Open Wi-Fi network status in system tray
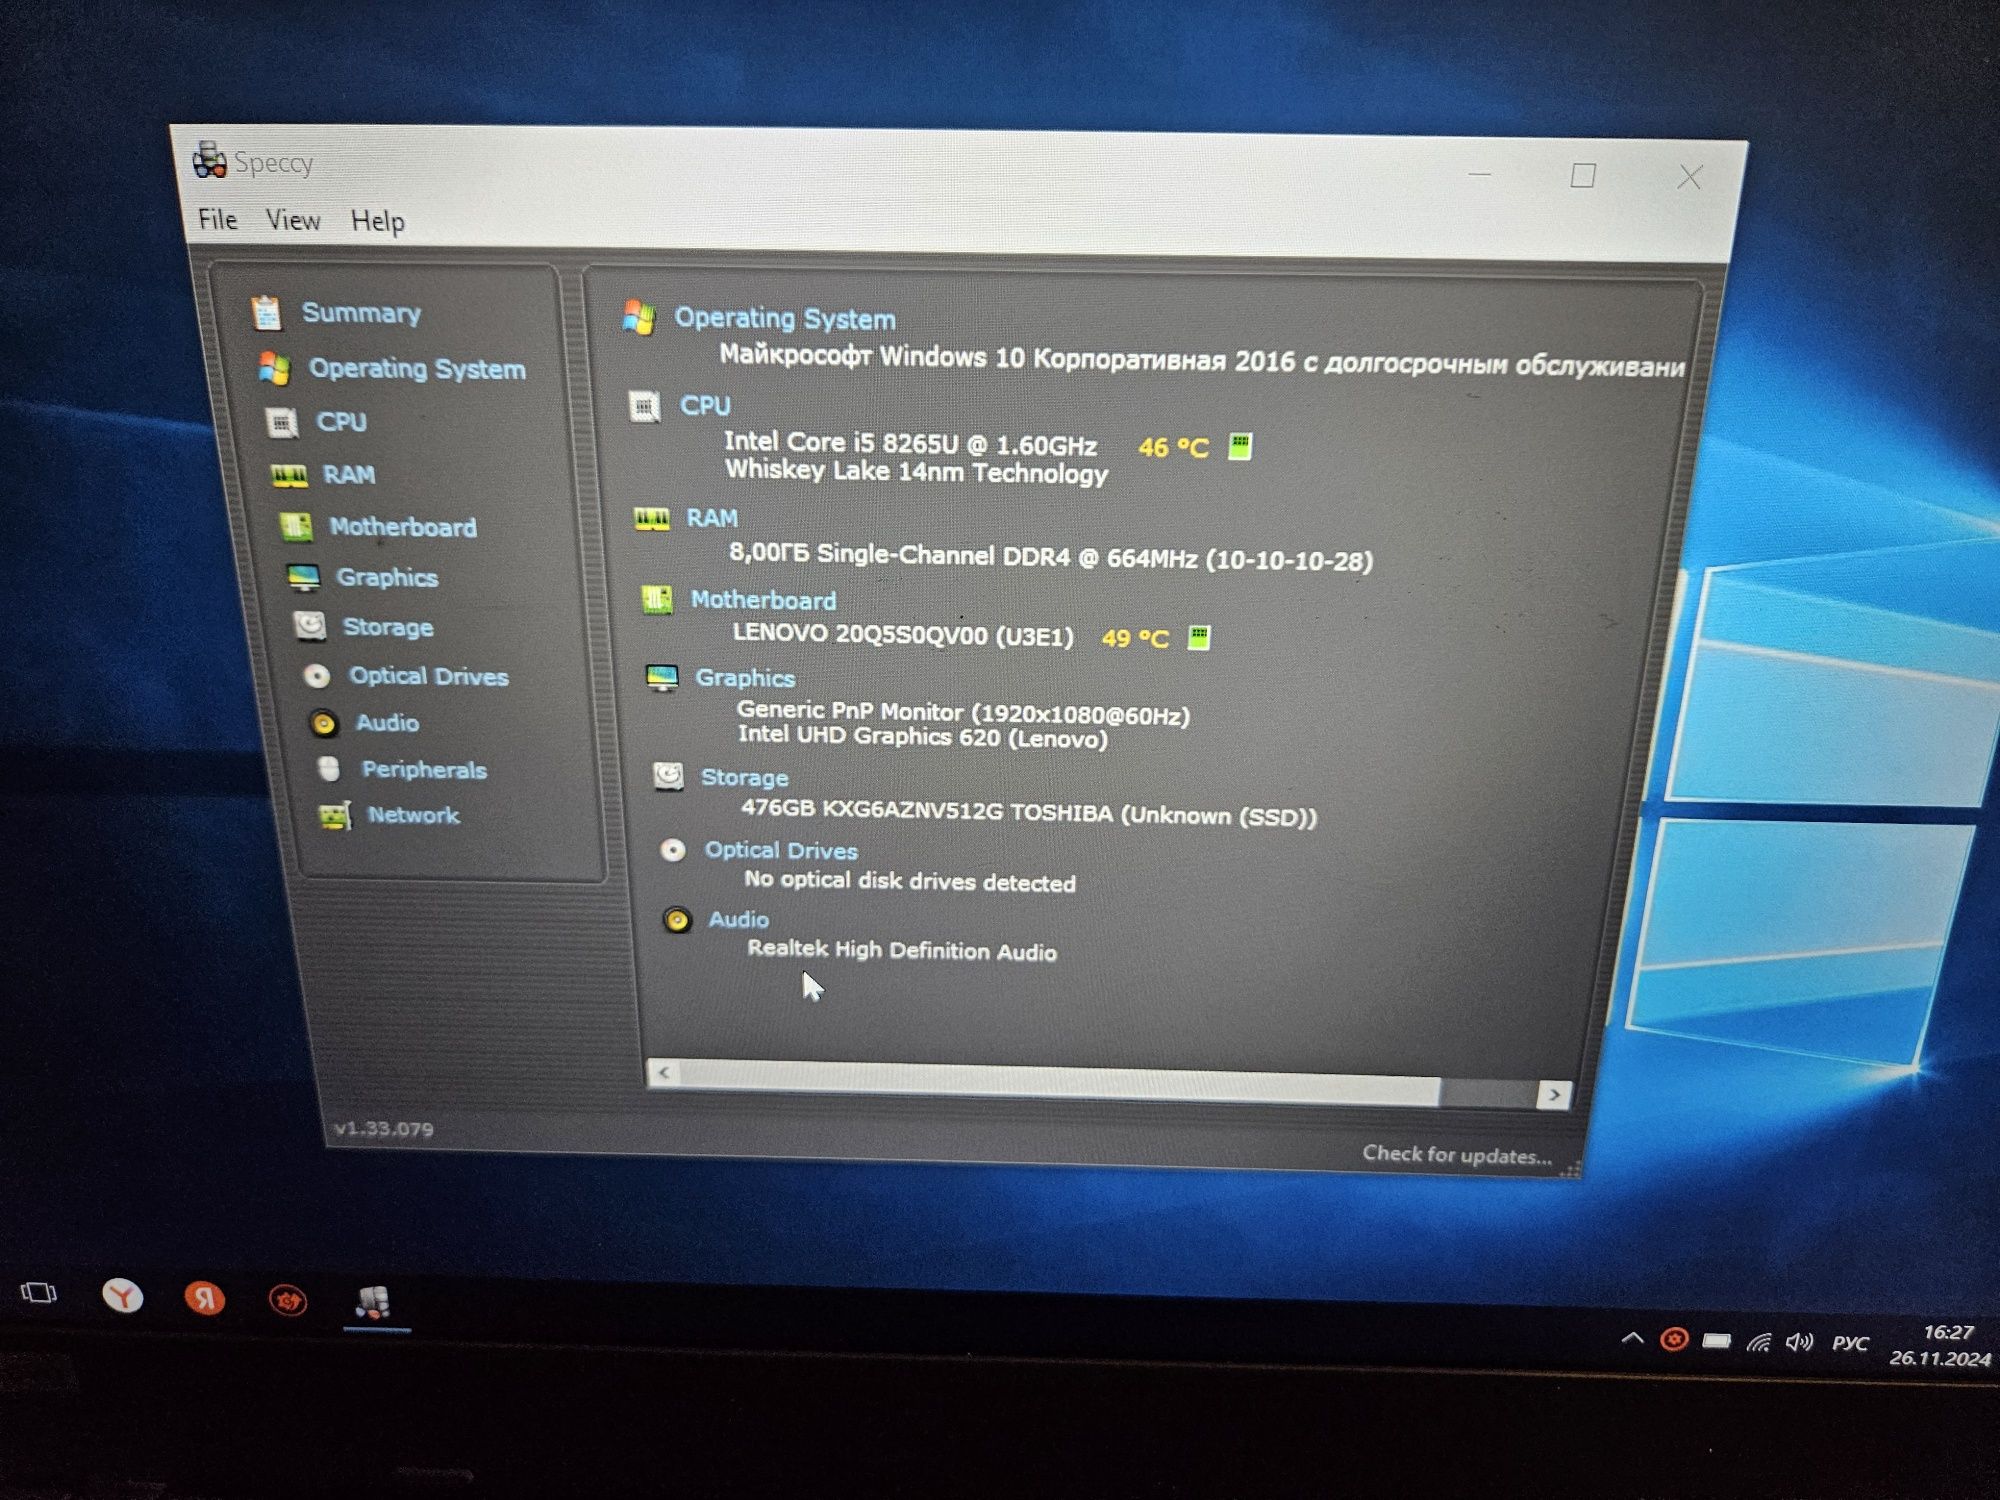 (1759, 1341)
